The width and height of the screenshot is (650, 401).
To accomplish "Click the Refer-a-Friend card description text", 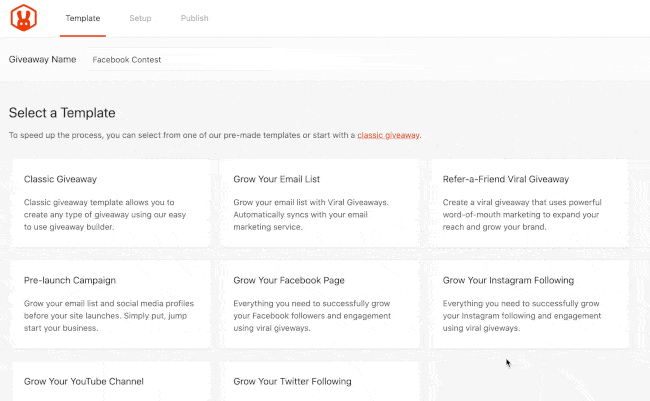I will tap(522, 214).
